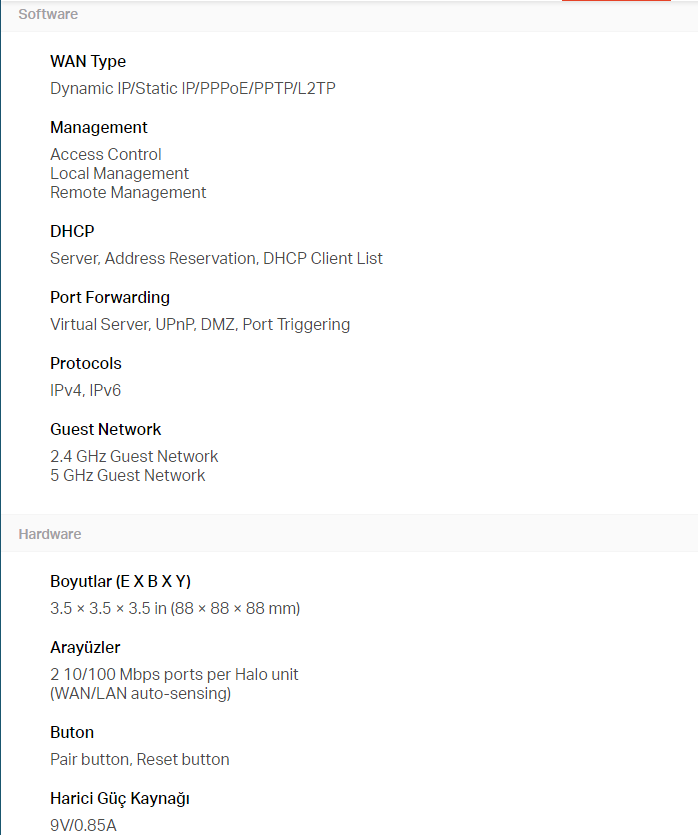This screenshot has width=698, height=835.
Task: Click the Remote Management entry
Action: [128, 192]
